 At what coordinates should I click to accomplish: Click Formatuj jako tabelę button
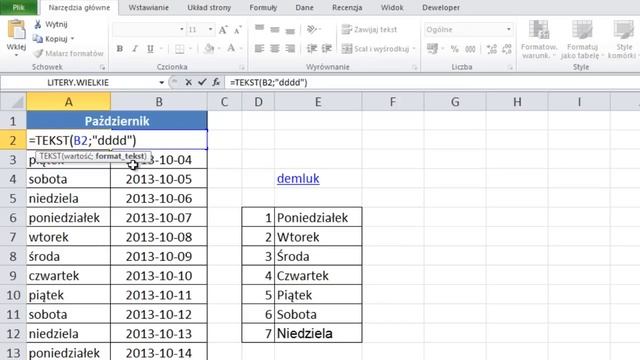pos(582,40)
